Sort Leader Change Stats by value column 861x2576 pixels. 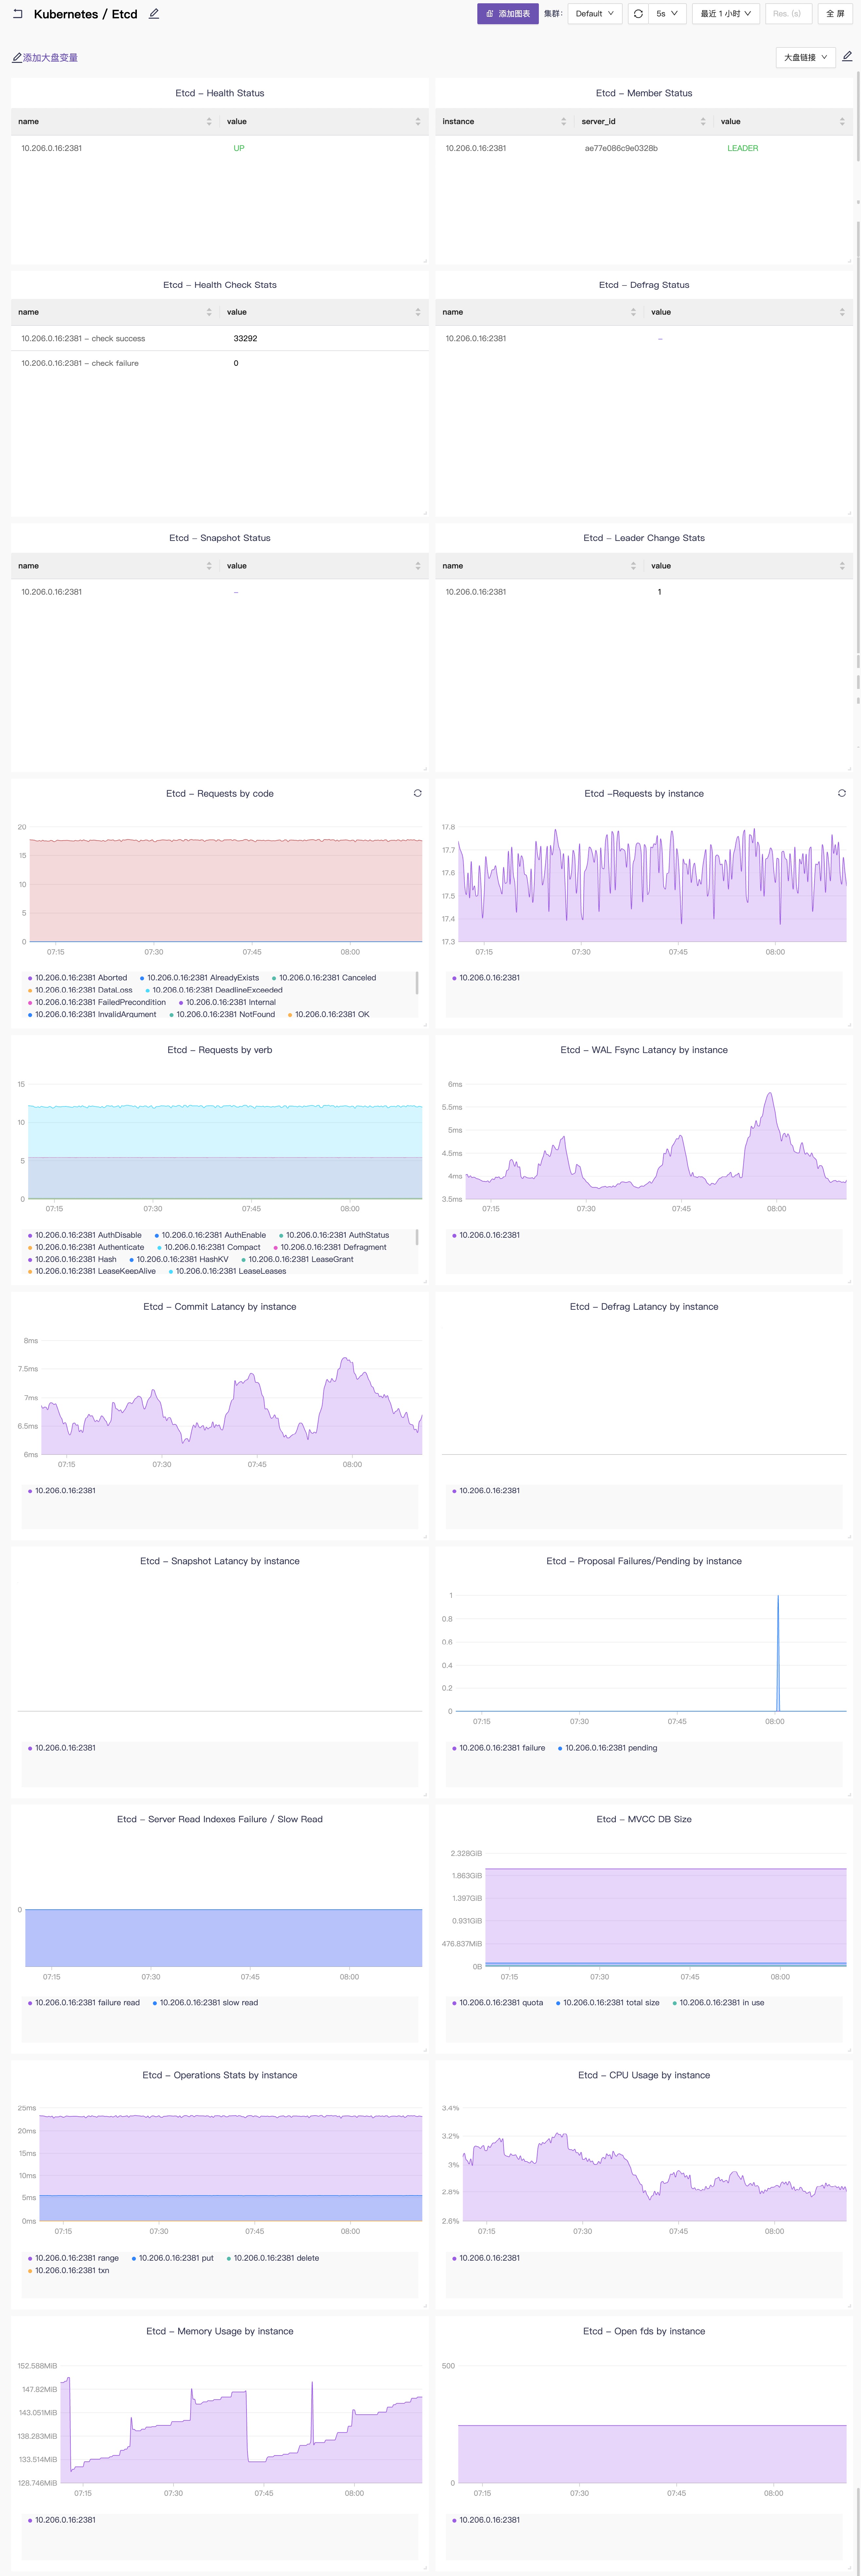(842, 566)
